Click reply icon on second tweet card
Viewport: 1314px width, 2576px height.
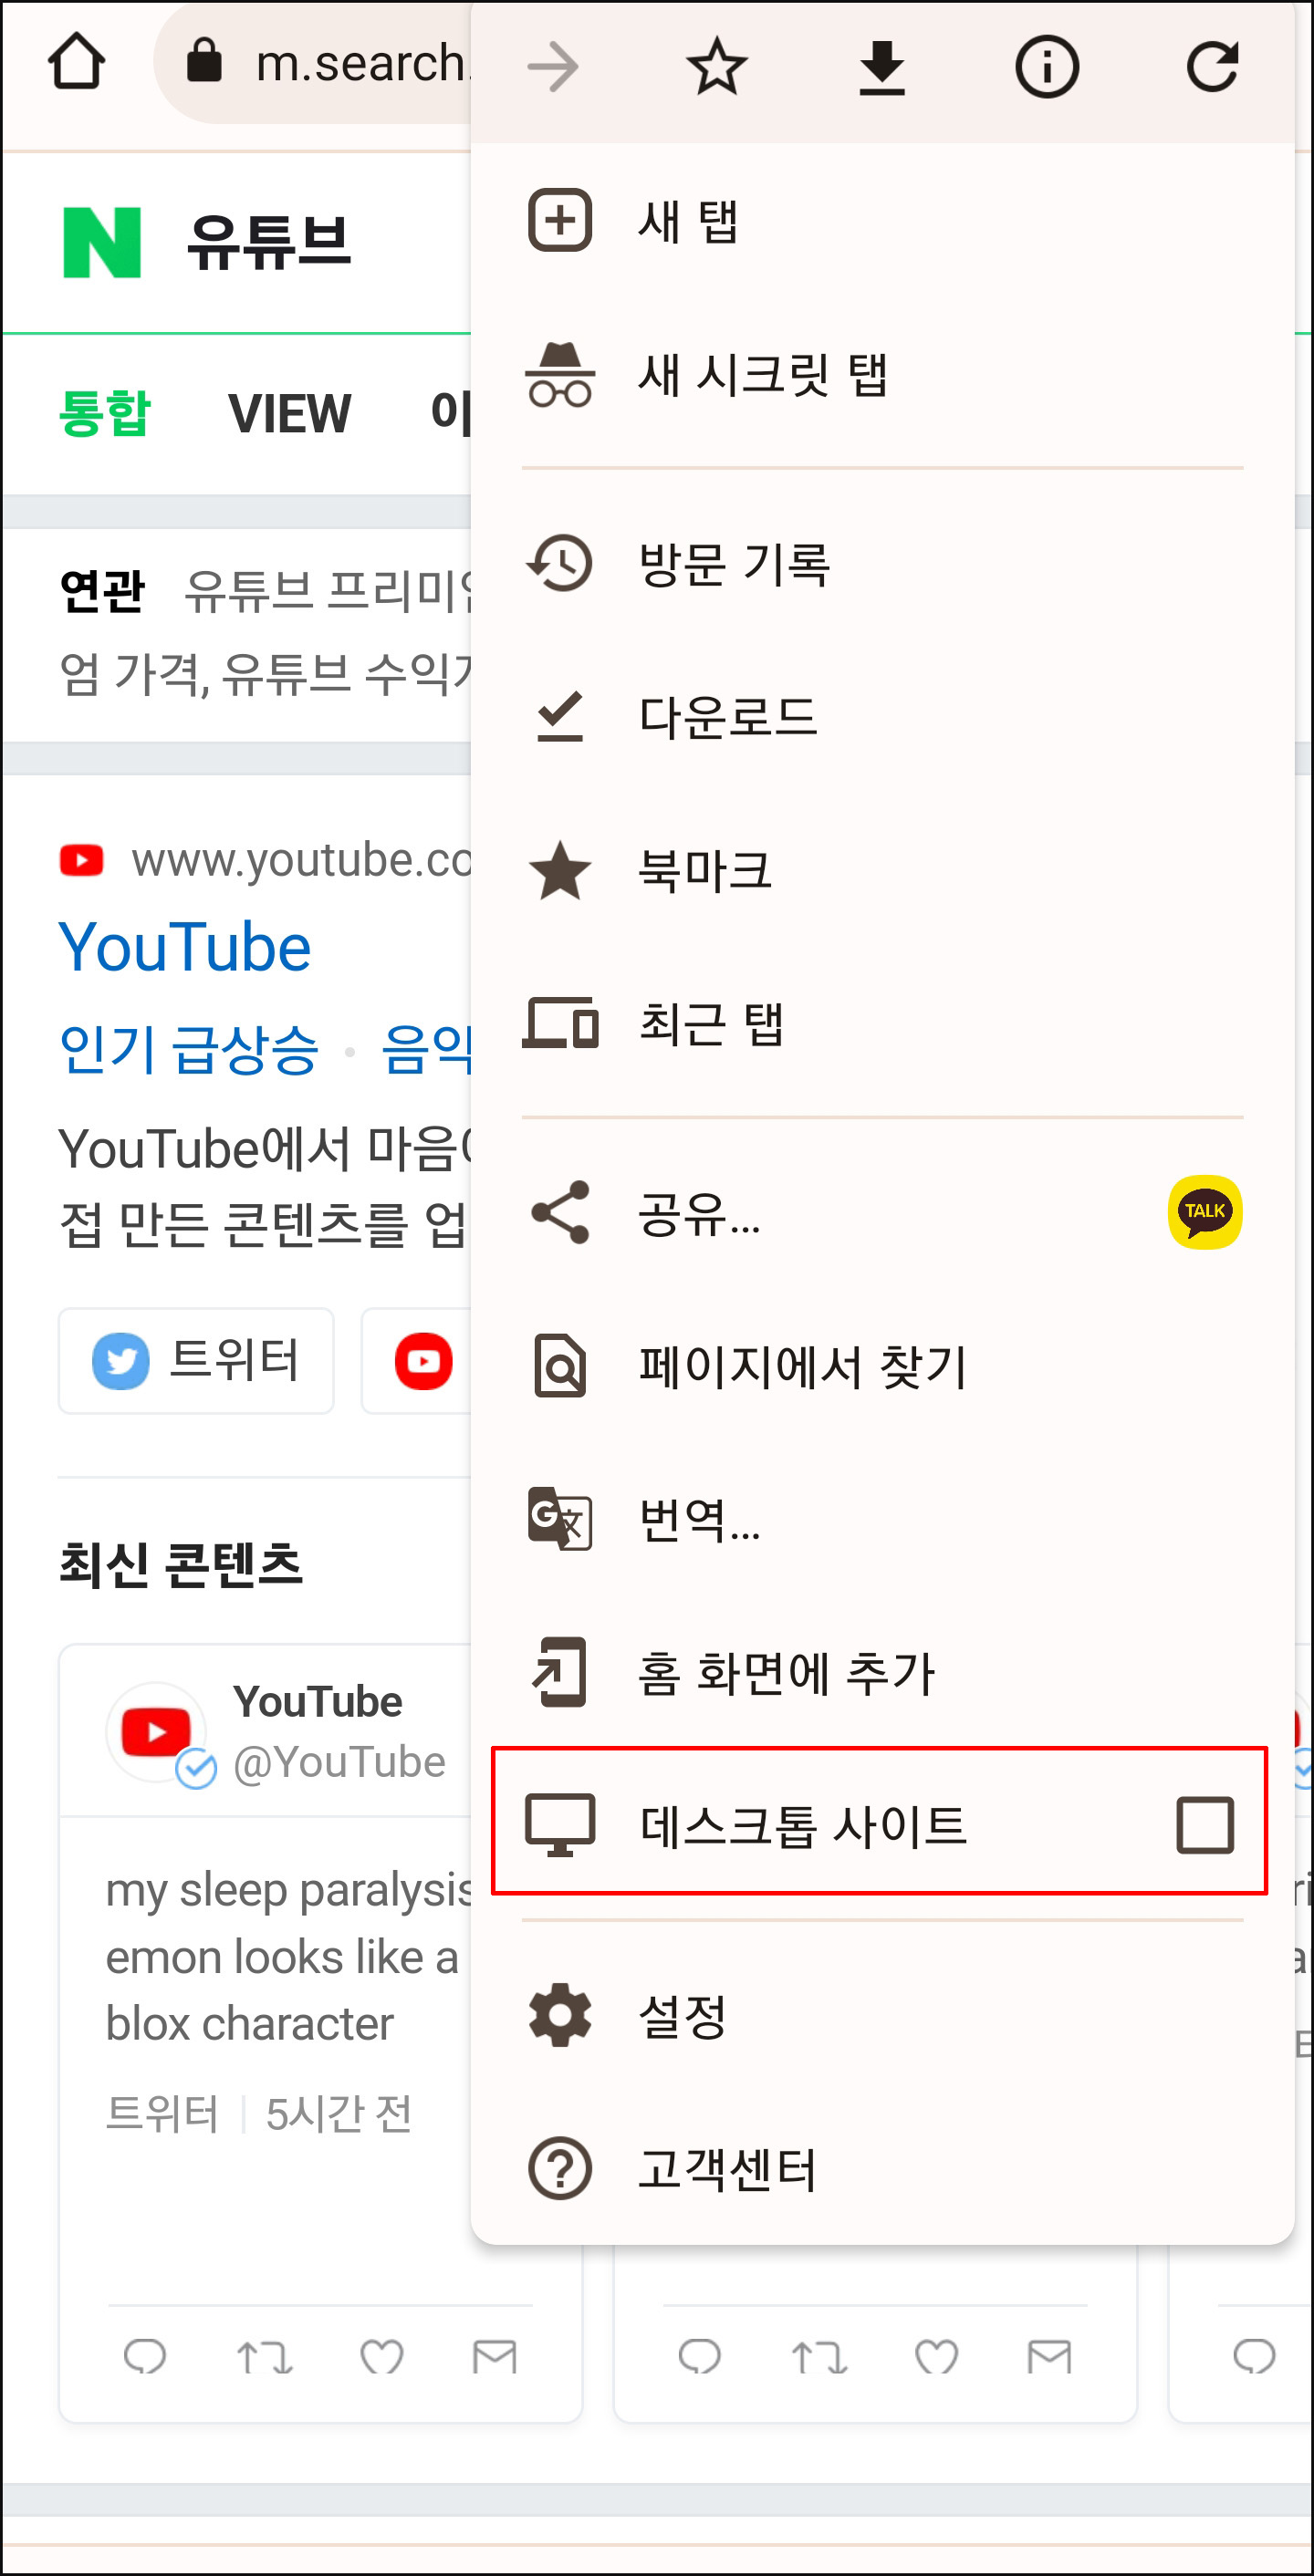[x=700, y=2356]
